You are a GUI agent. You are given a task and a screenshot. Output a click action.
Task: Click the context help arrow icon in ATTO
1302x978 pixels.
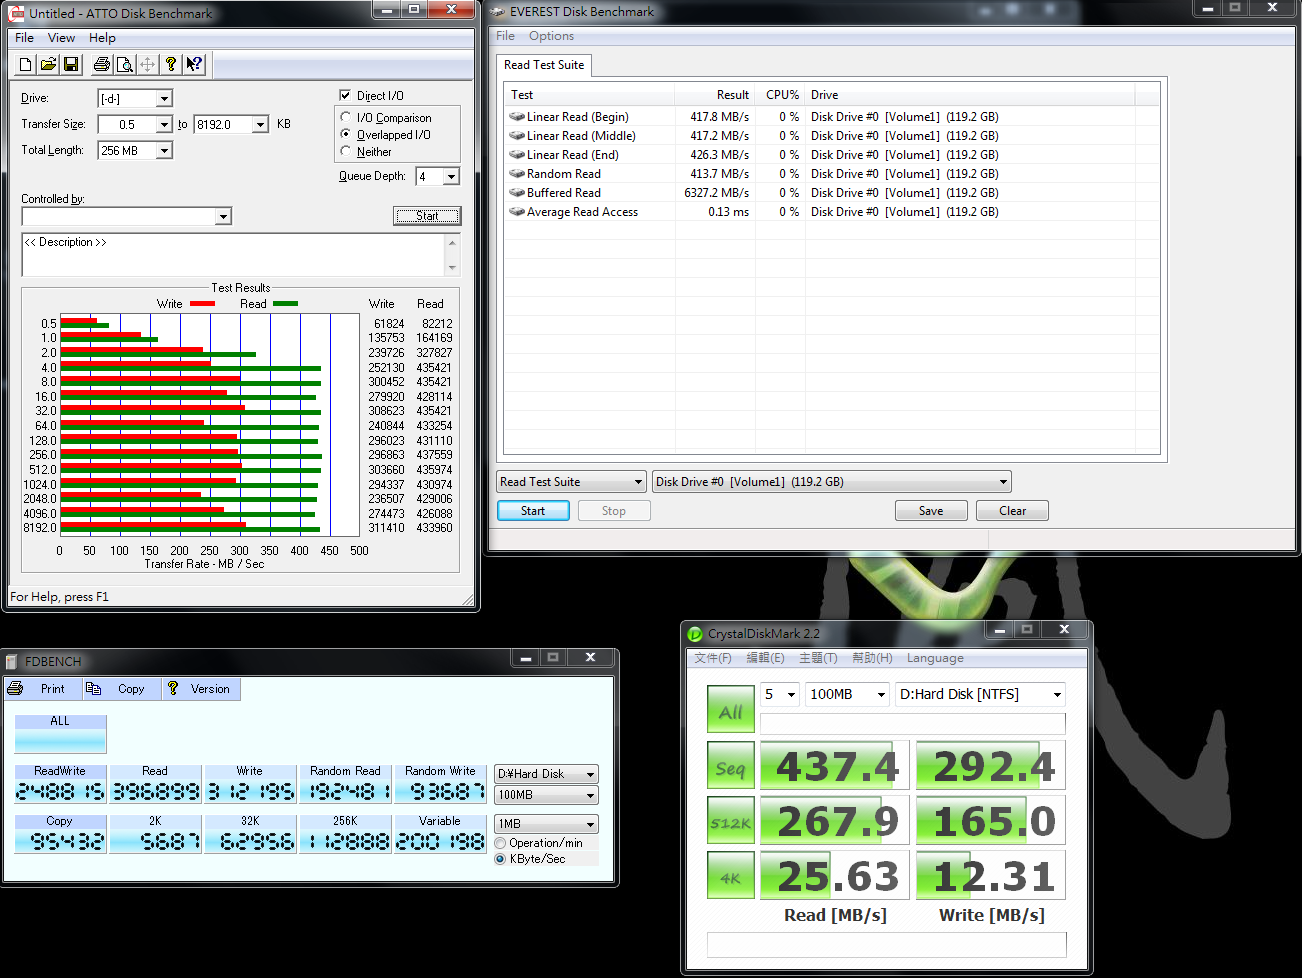pos(194,64)
